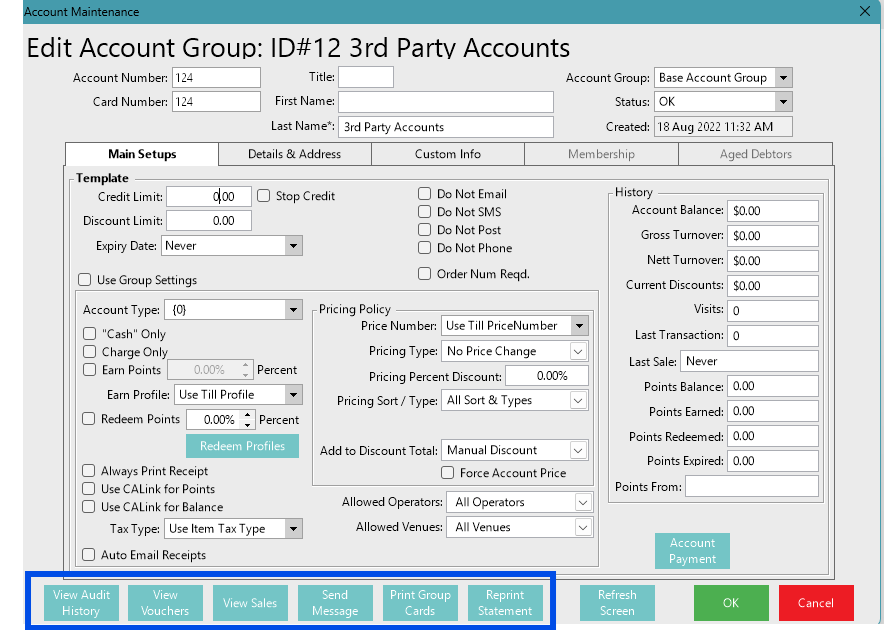Viewport: 887px width, 630px height.
Task: Enable the Stop Credit checkbox
Action: pos(265,196)
